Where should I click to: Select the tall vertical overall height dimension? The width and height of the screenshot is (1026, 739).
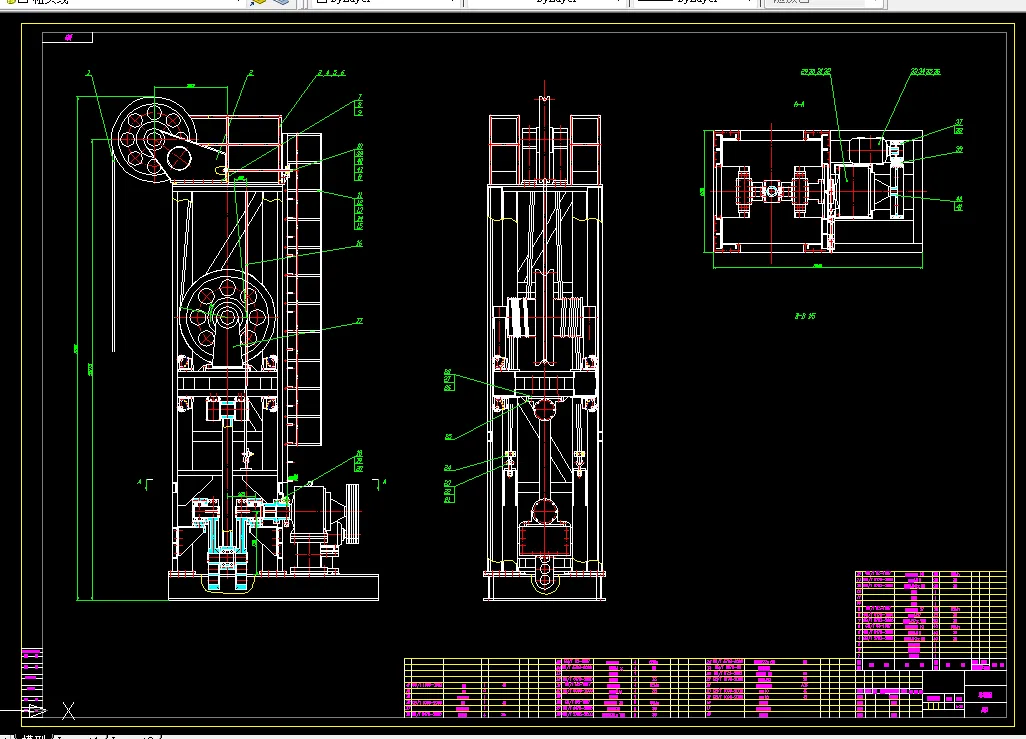tap(77, 348)
